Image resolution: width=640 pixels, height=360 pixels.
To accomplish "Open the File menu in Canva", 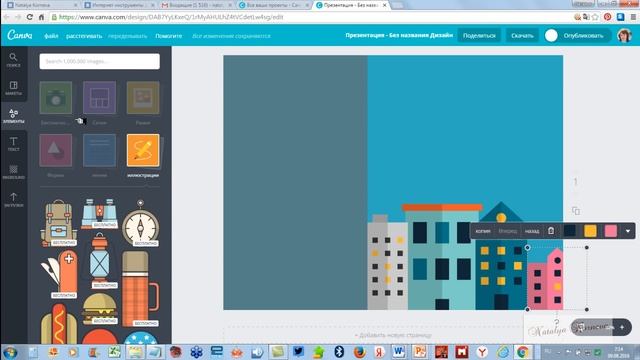I will [x=51, y=36].
